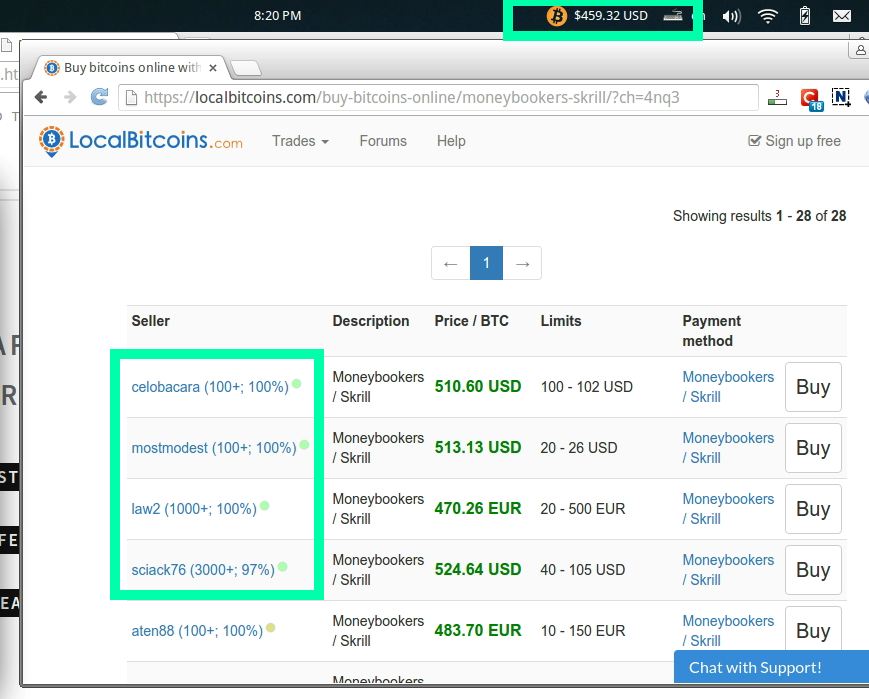869x699 pixels.
Task: Open seller law2's profile
Action: click(x=194, y=509)
